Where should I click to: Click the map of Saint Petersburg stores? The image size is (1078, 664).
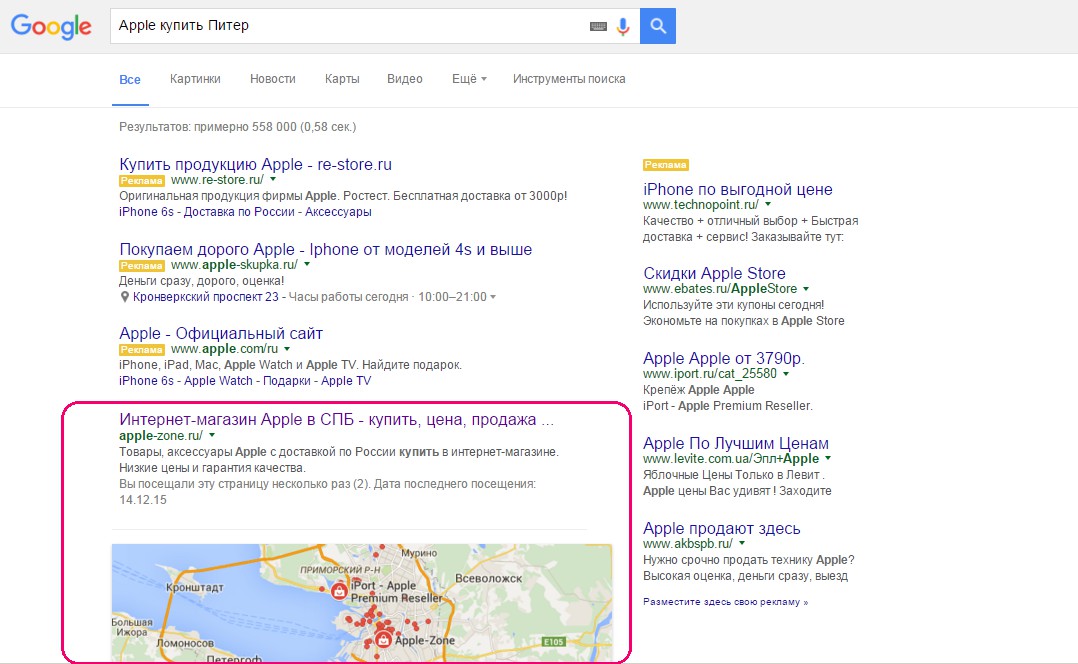(362, 603)
